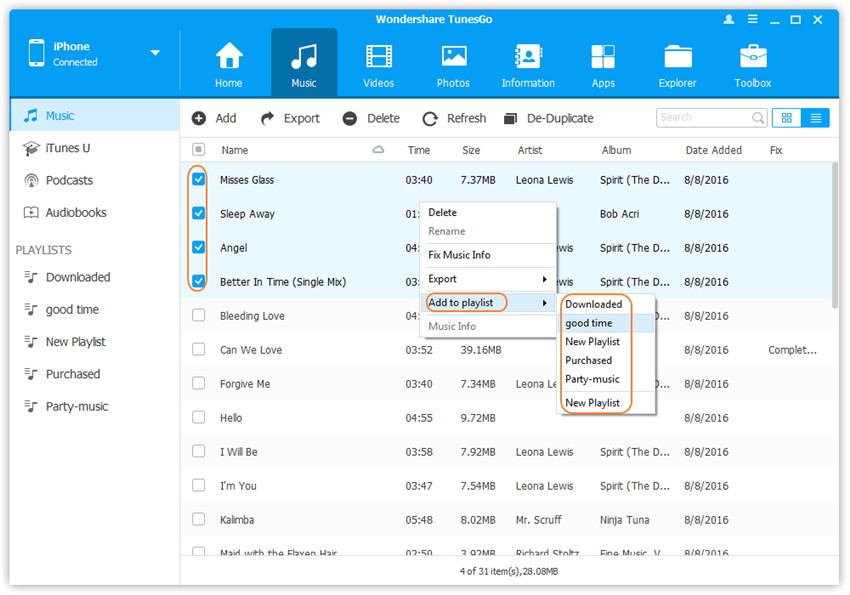Image resolution: width=850 pixels, height=595 pixels.
Task: Sort by the Artist column header
Action: [530, 150]
